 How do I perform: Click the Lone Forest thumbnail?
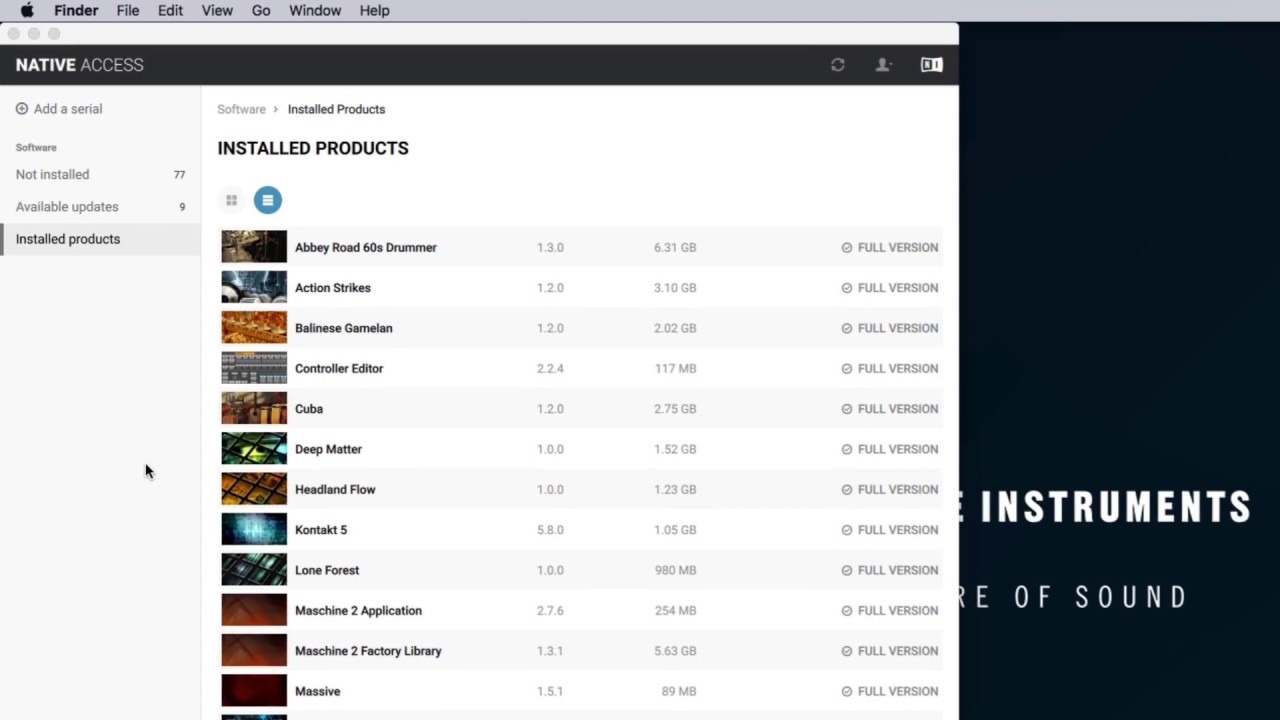point(254,570)
